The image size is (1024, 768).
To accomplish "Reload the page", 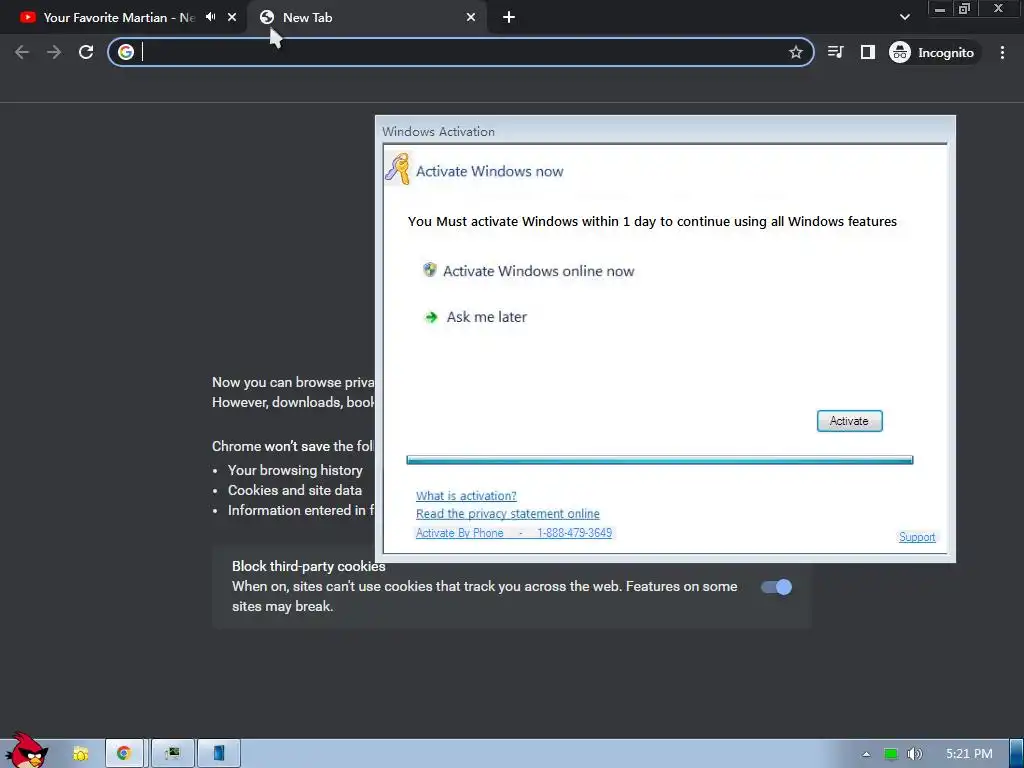I will [x=86, y=52].
